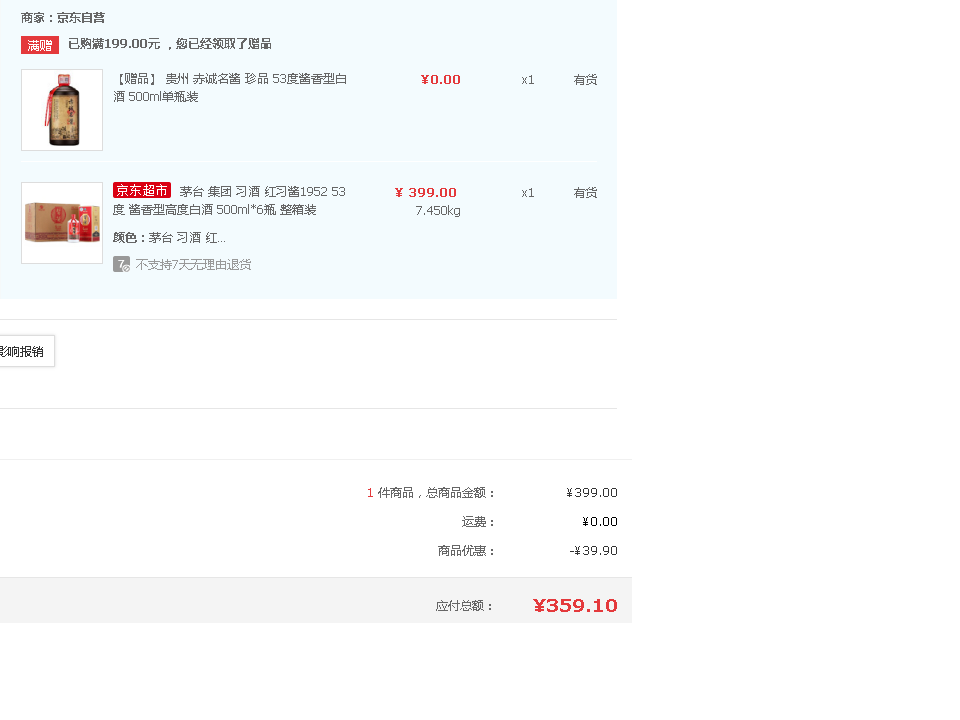Open the gift liquor bottle thumbnail
The height and width of the screenshot is (720, 960).
click(x=62, y=110)
